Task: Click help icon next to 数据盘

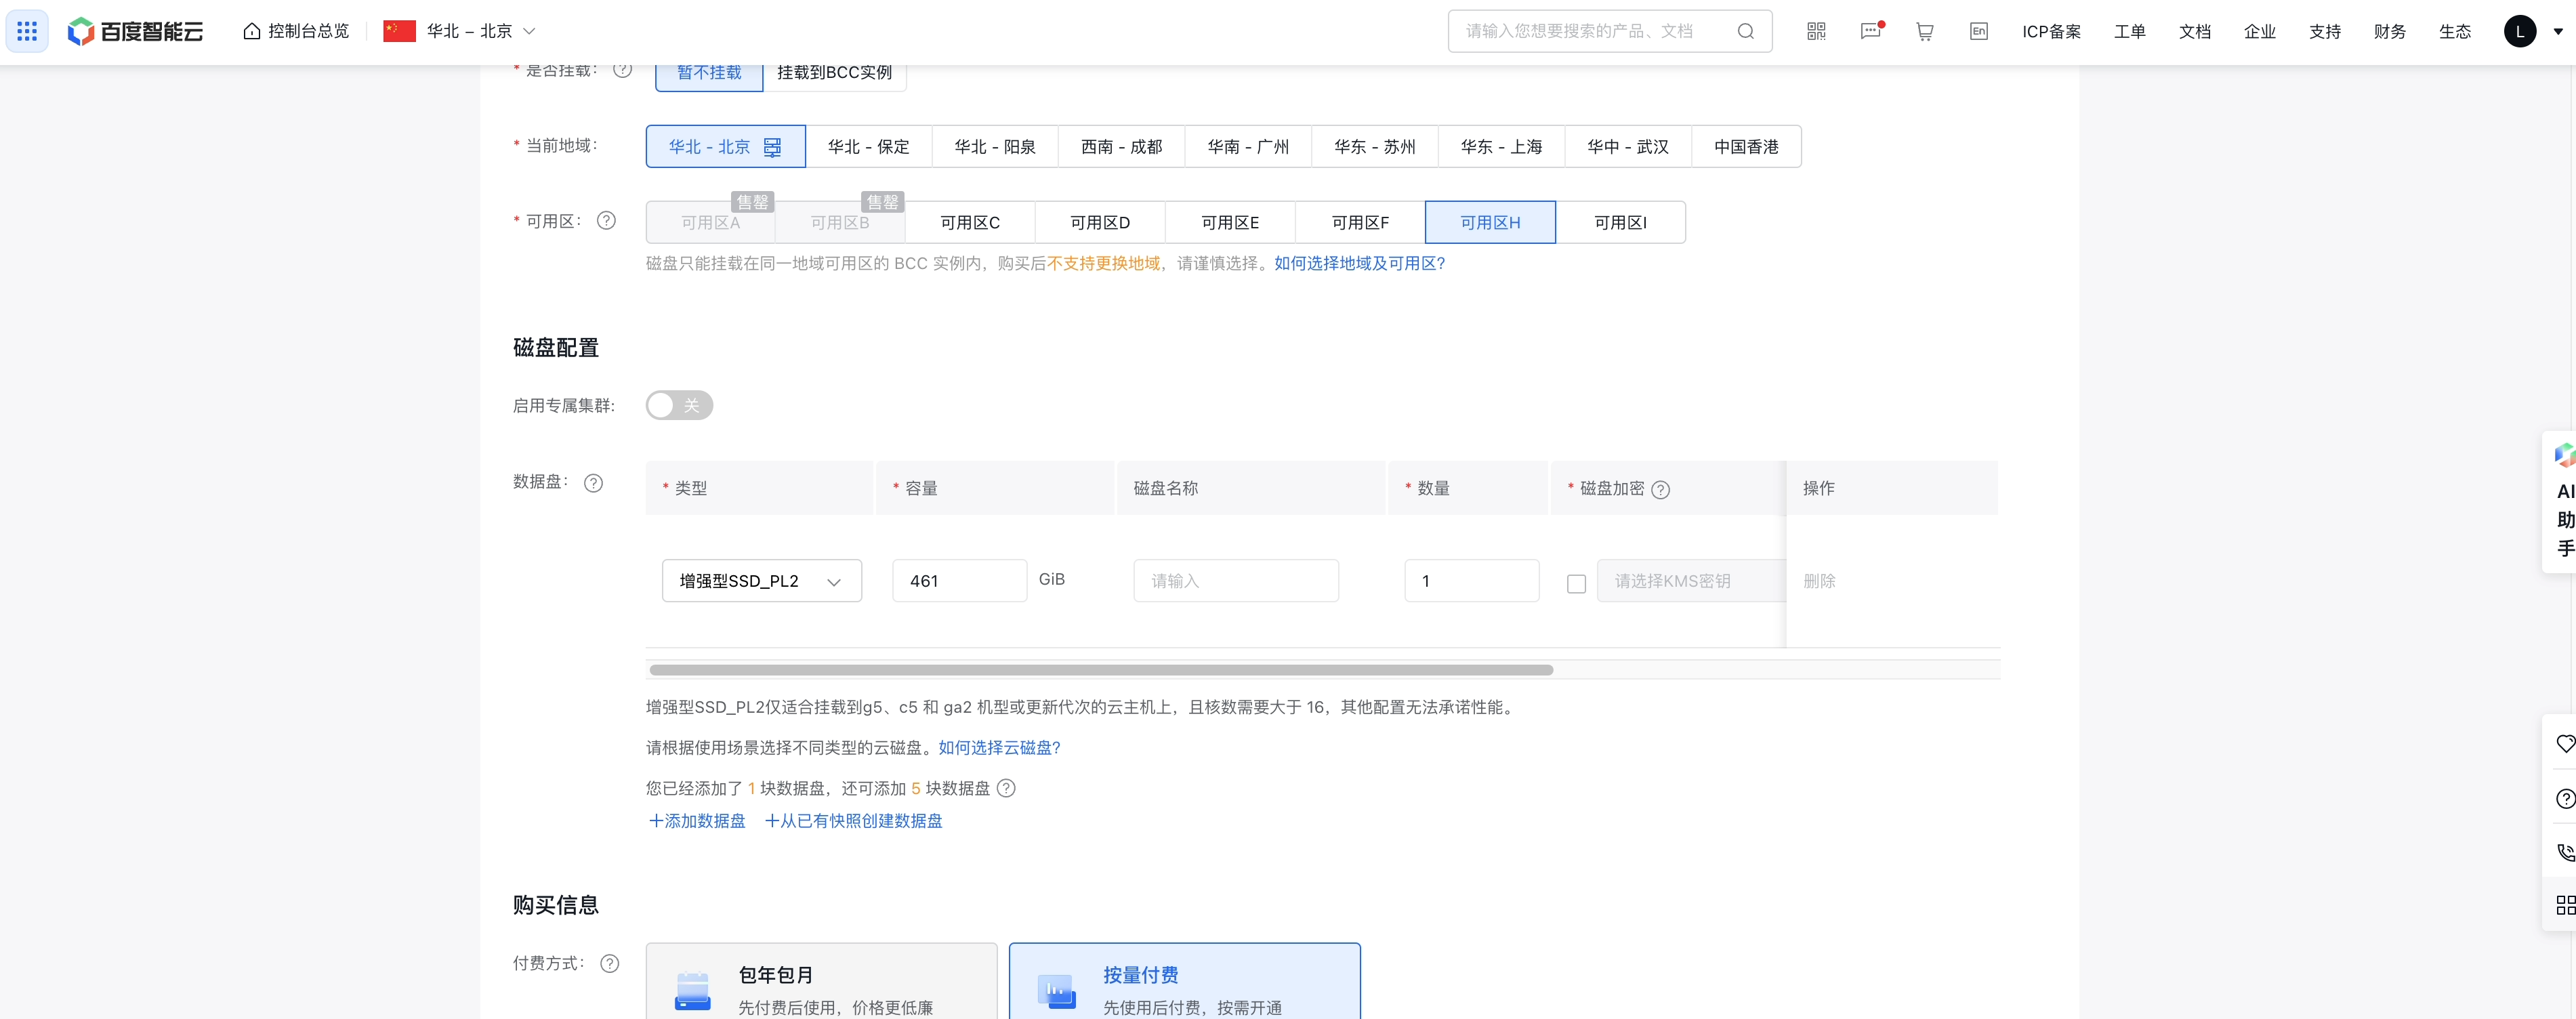Action: tap(593, 482)
